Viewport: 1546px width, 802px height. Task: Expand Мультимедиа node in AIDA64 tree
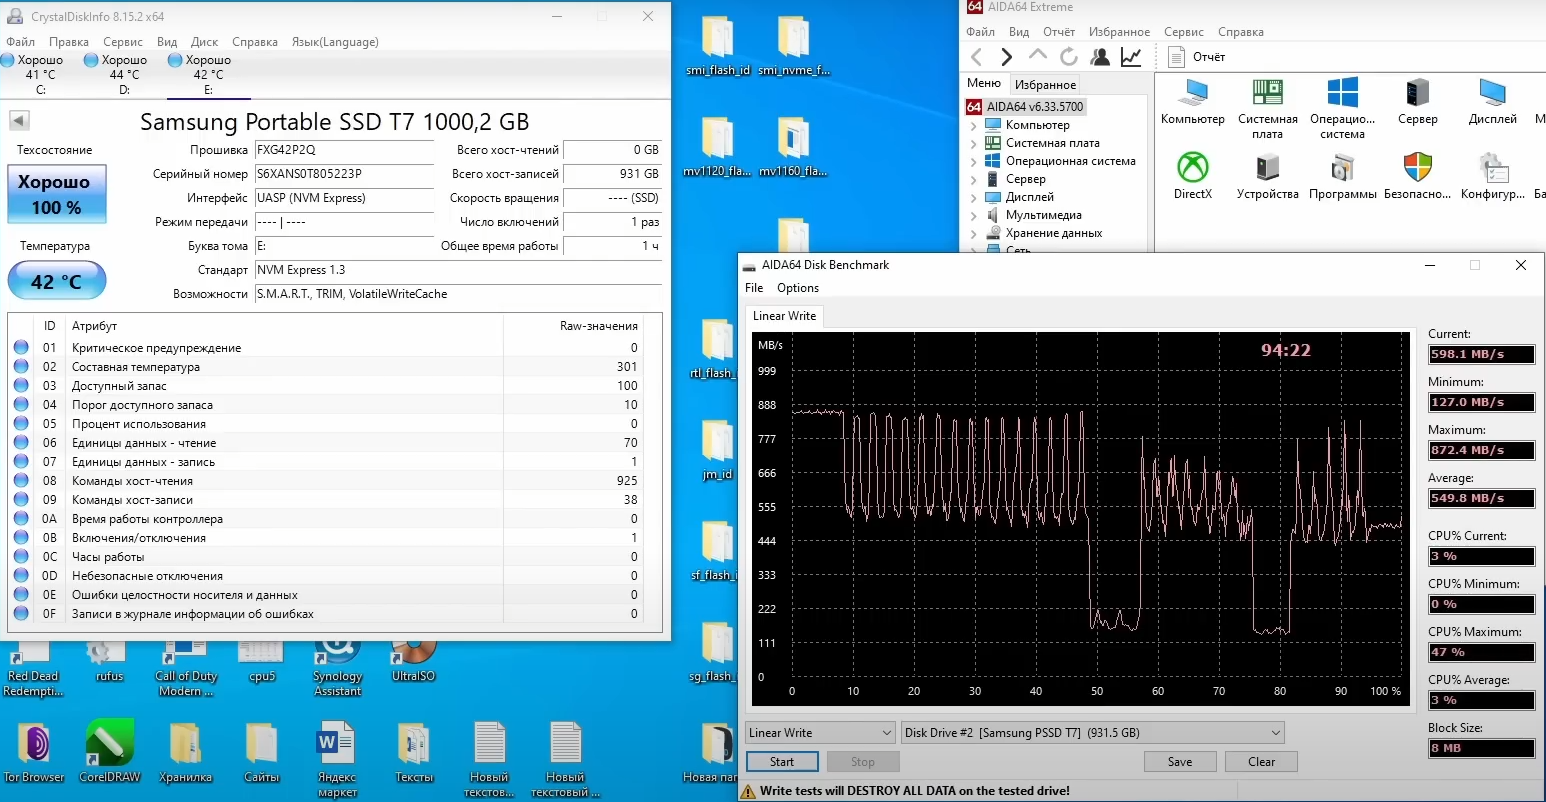[x=973, y=215]
